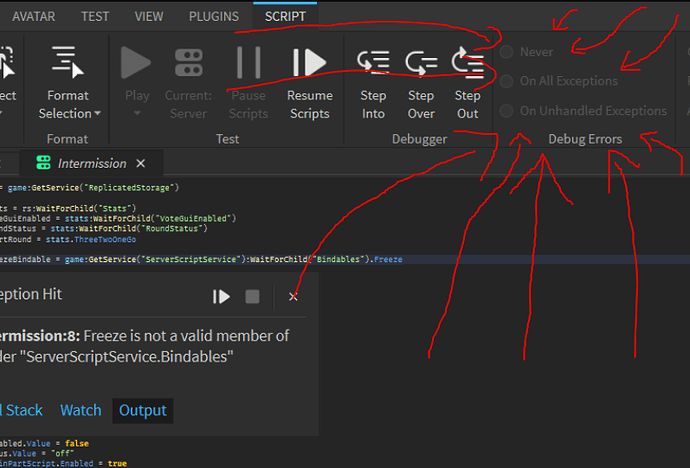The image size is (690, 468).
Task: Click the exception message about Freeze
Action: [x=145, y=346]
